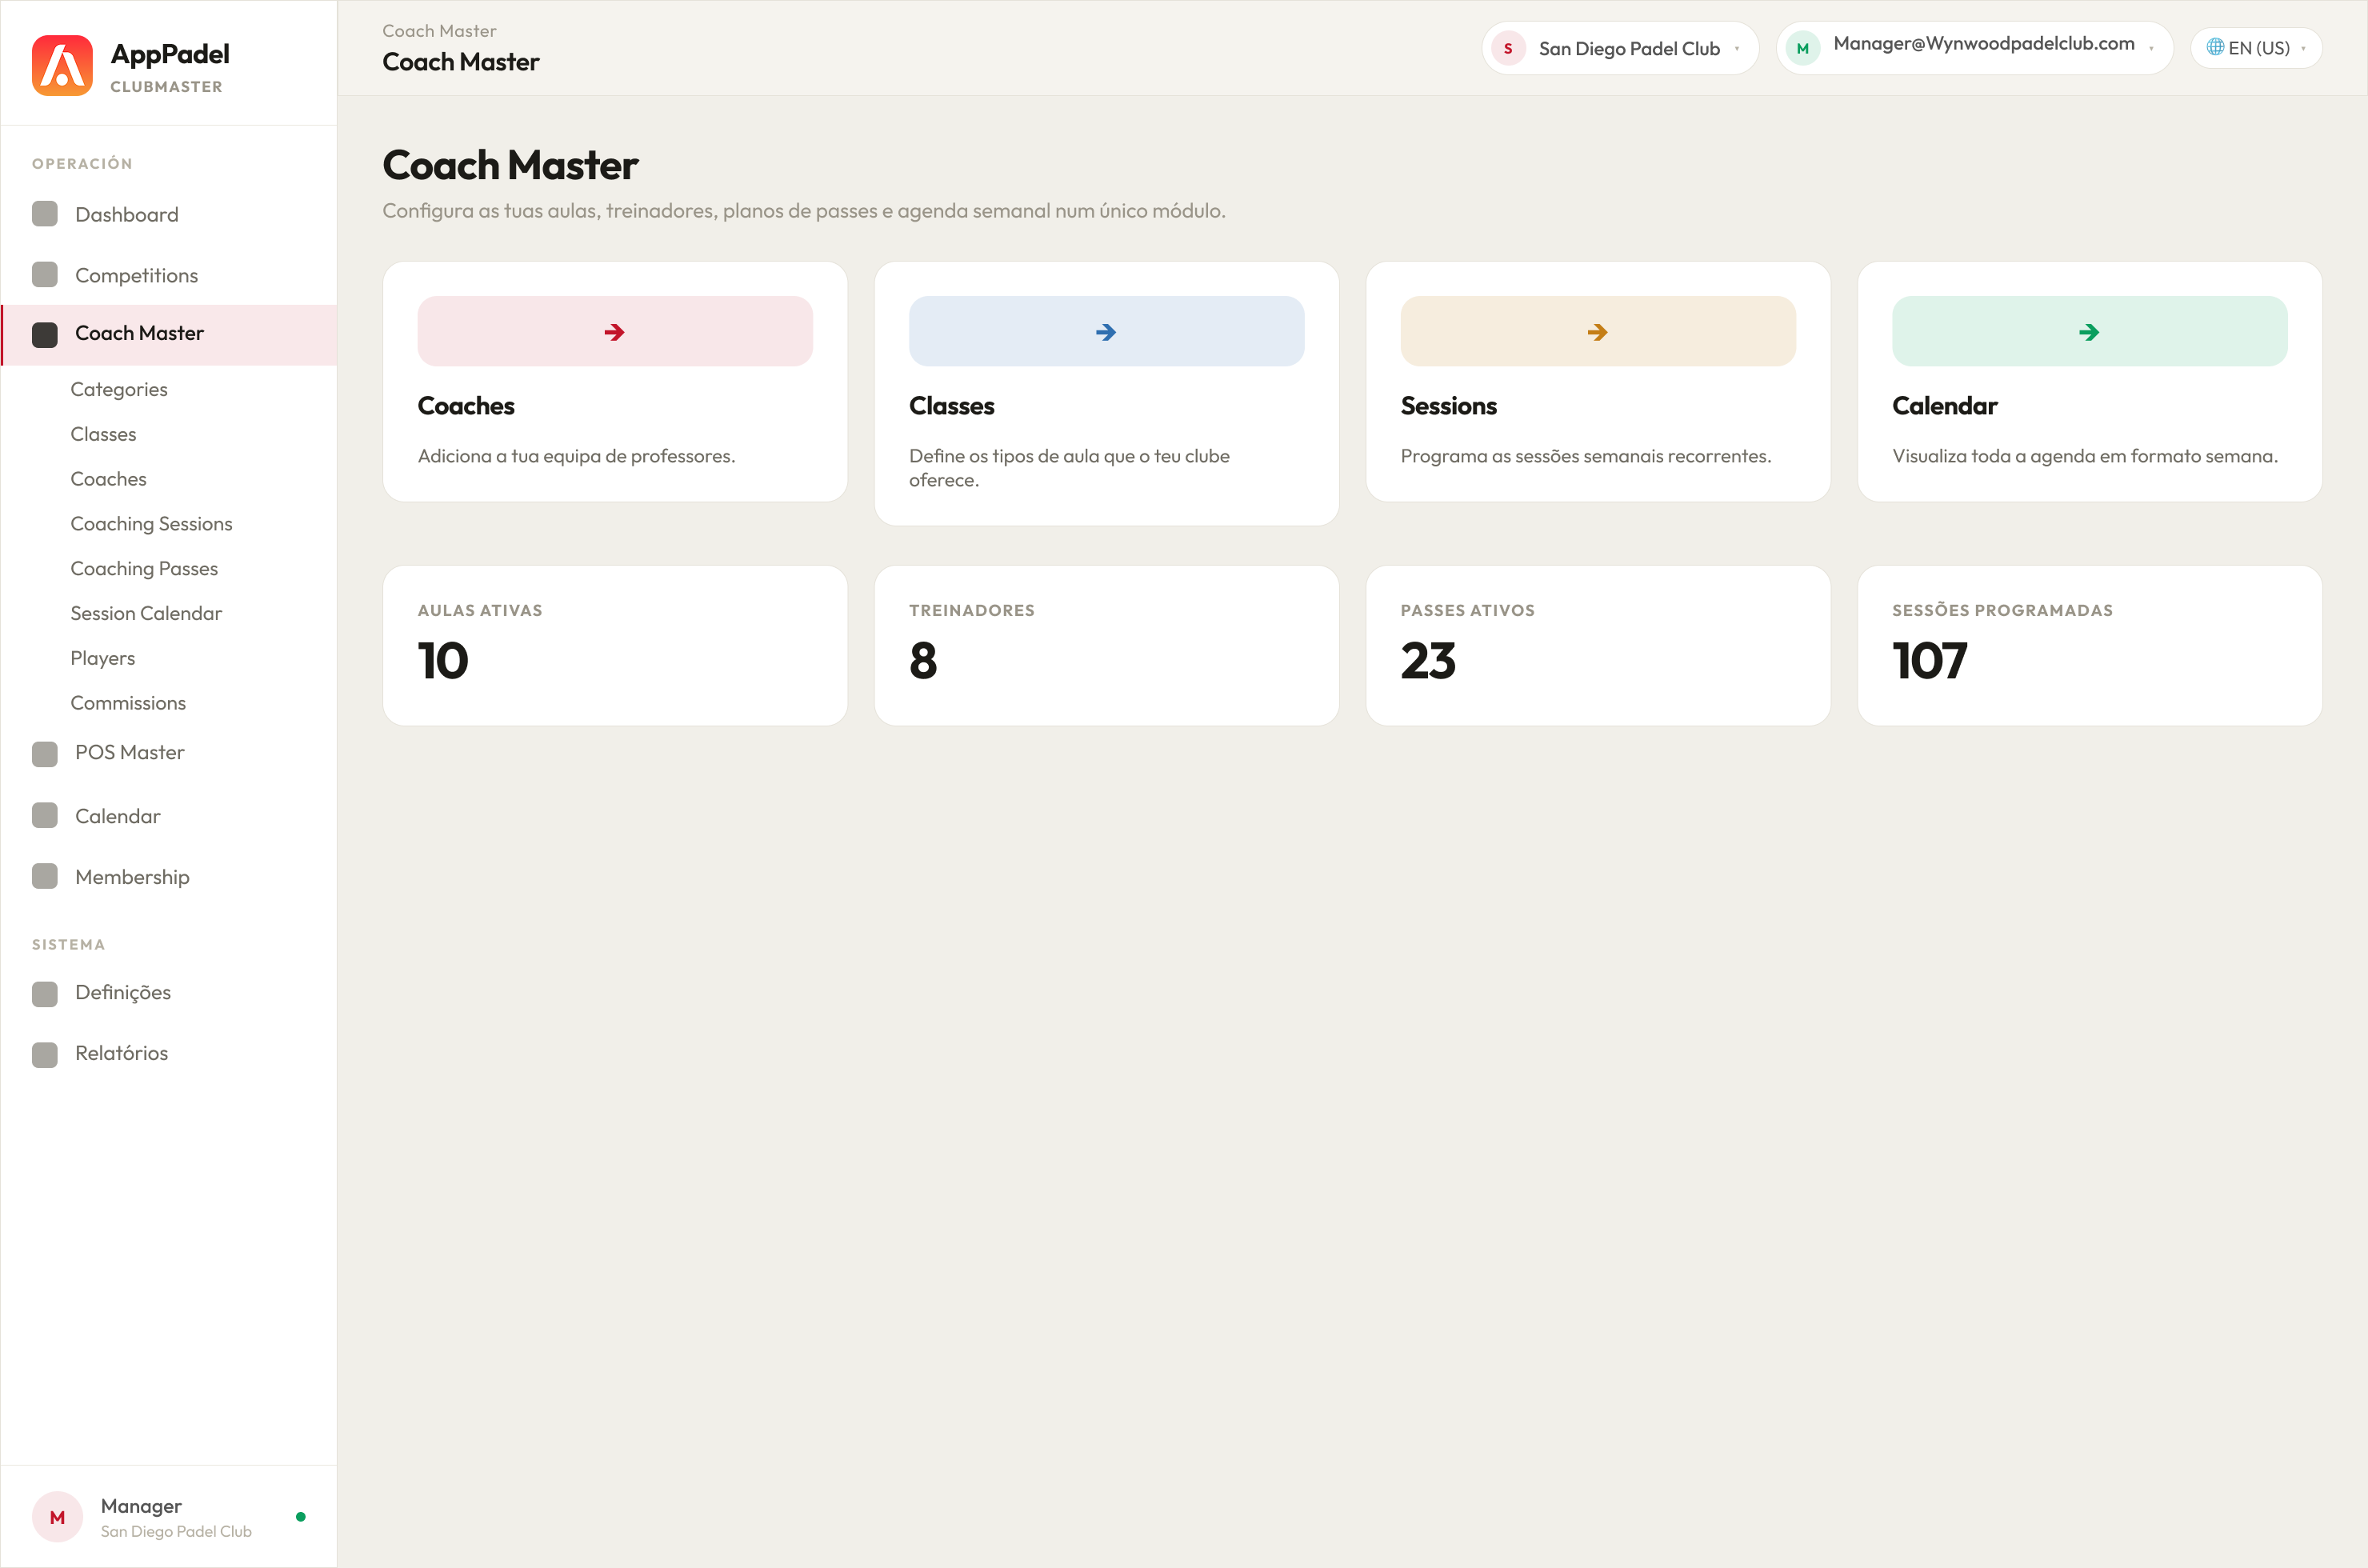Click the AppPadel logo icon
This screenshot has height=1568, width=2368.
[62, 66]
